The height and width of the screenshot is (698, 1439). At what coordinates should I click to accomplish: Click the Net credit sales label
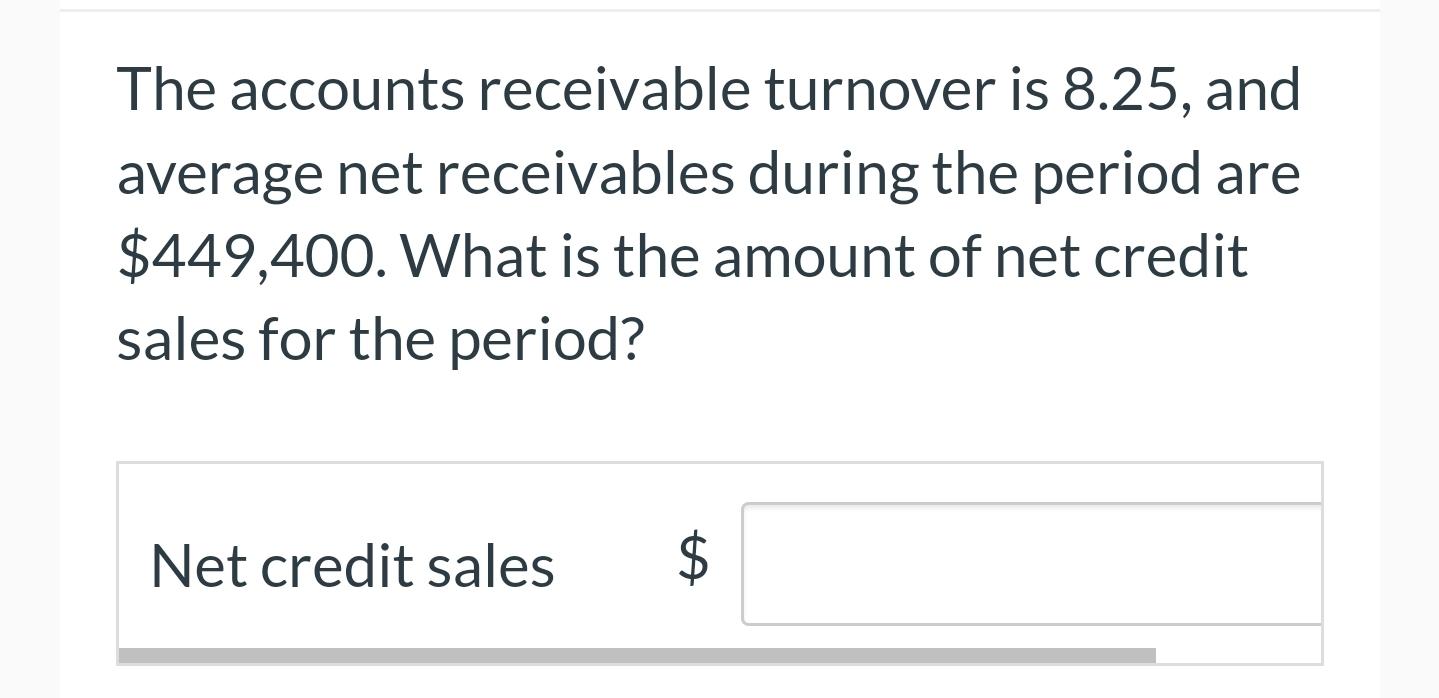click(x=352, y=563)
